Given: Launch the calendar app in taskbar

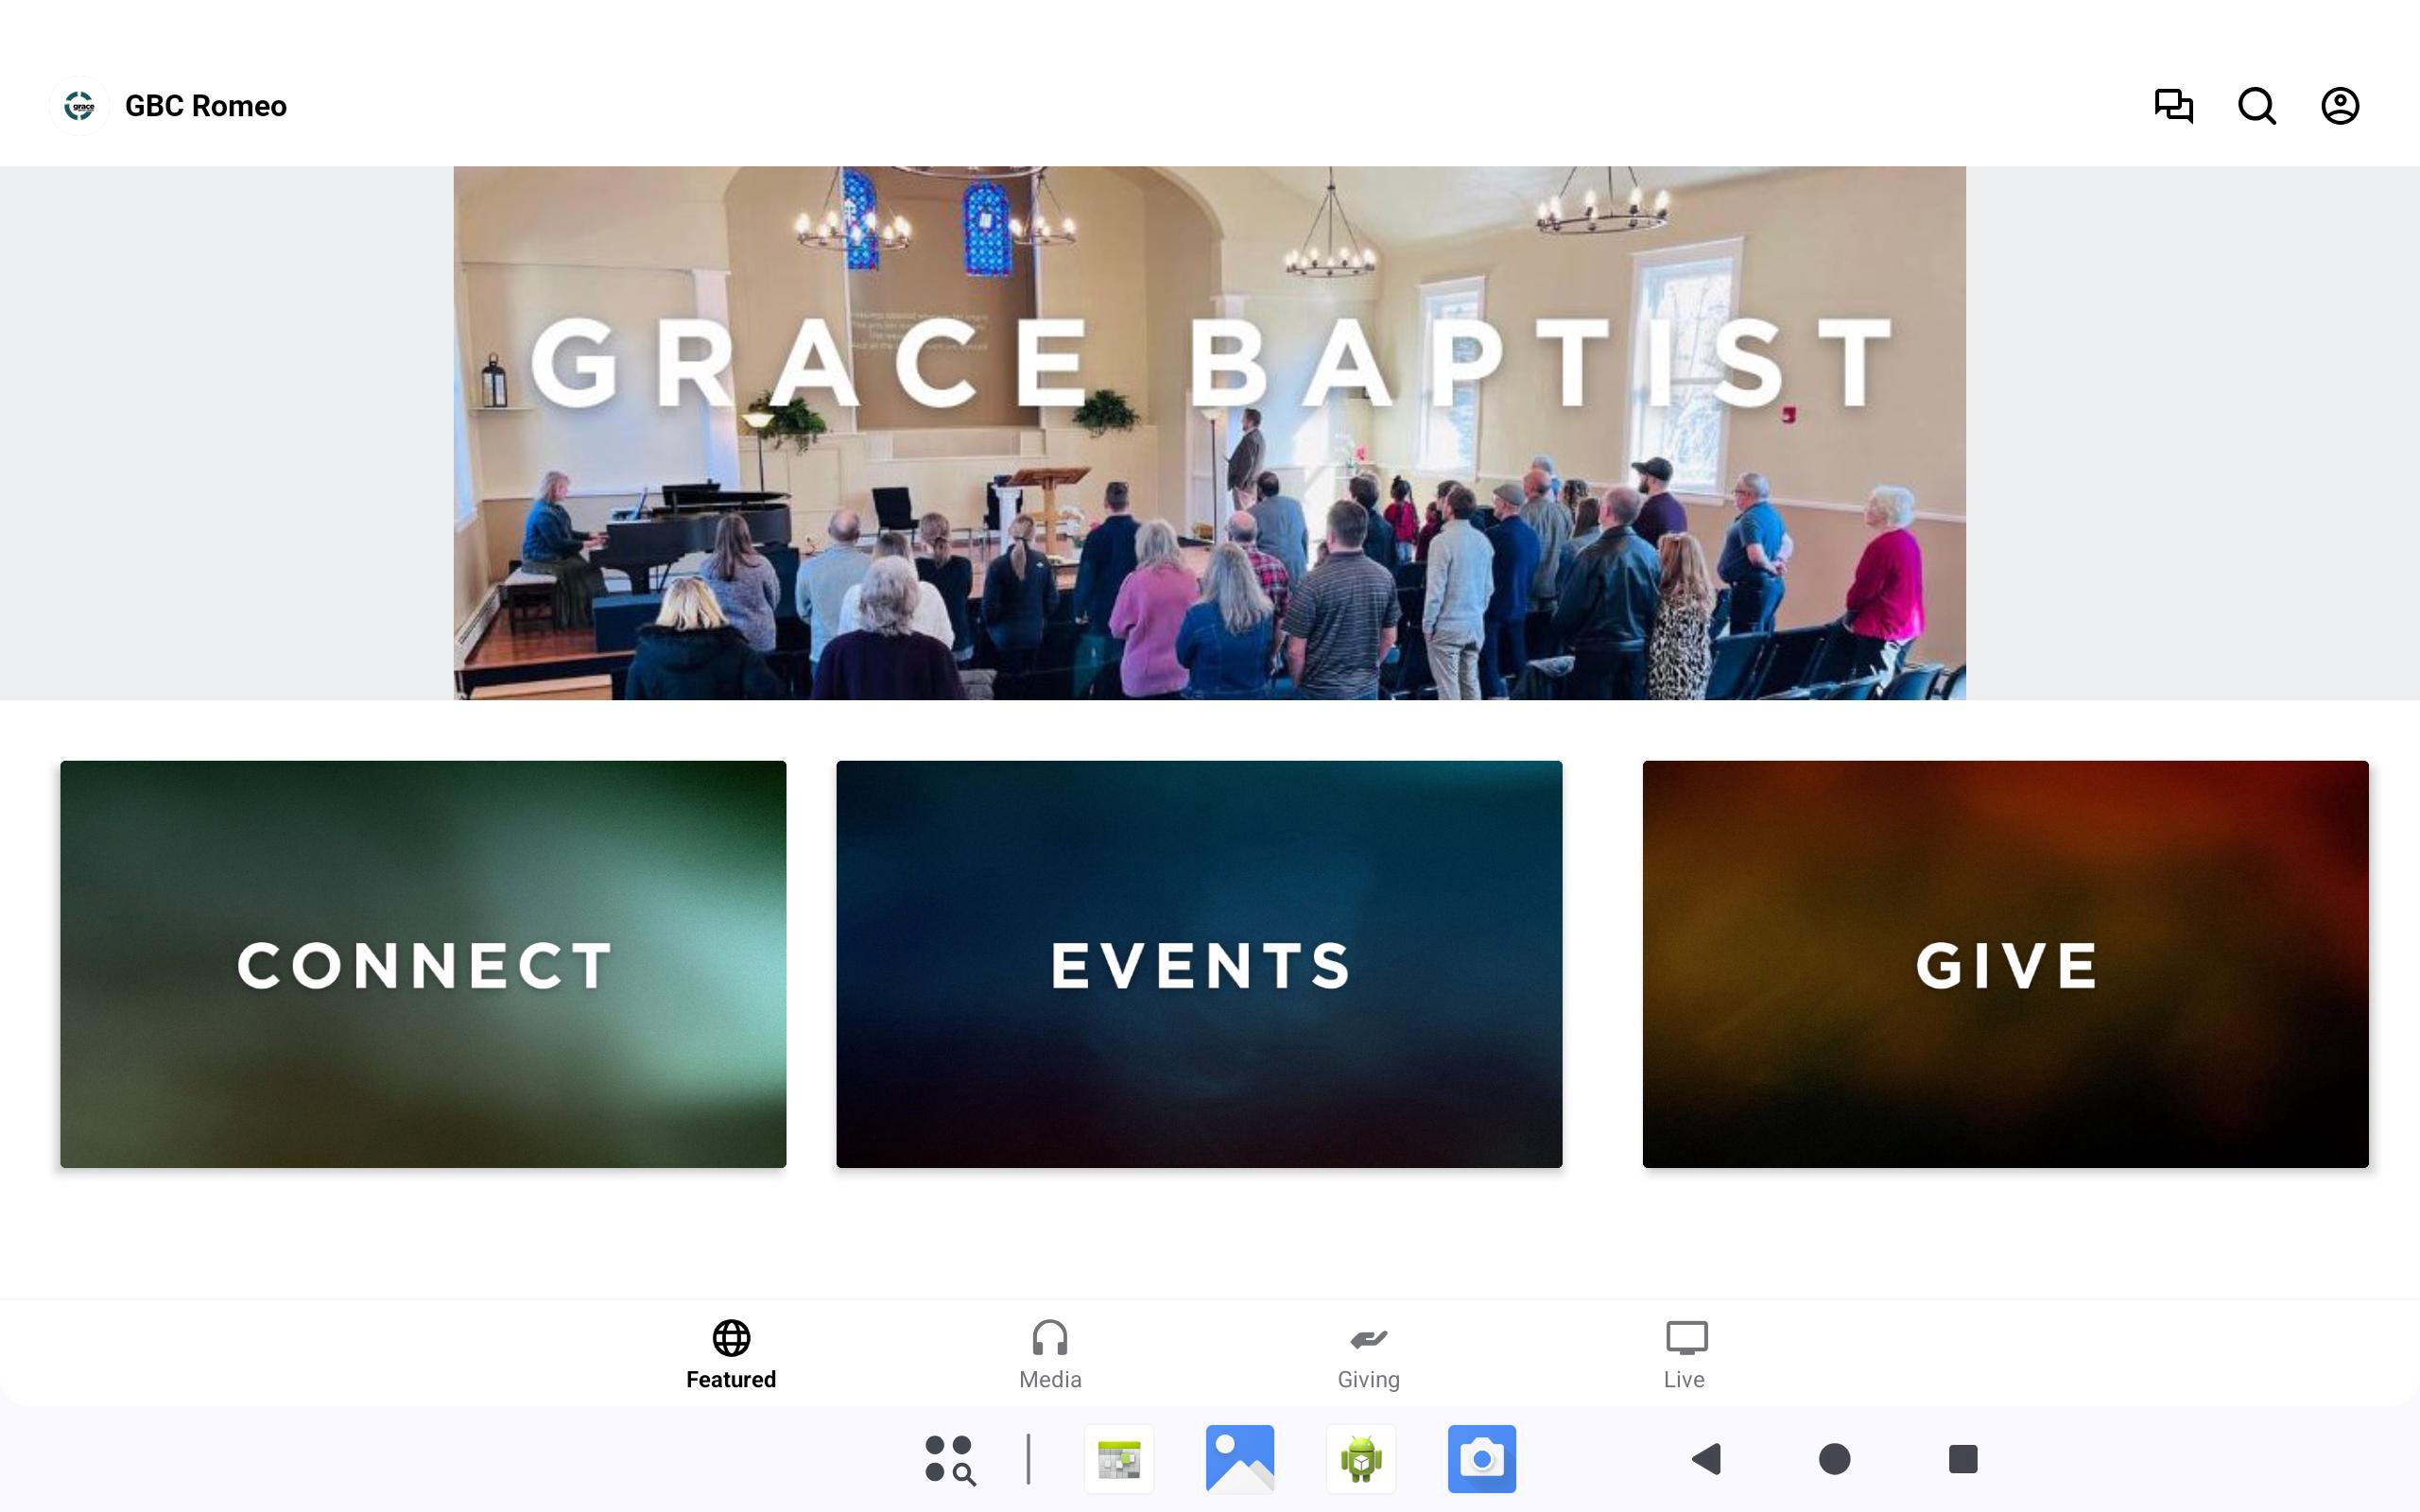Looking at the screenshot, I should [x=1119, y=1459].
